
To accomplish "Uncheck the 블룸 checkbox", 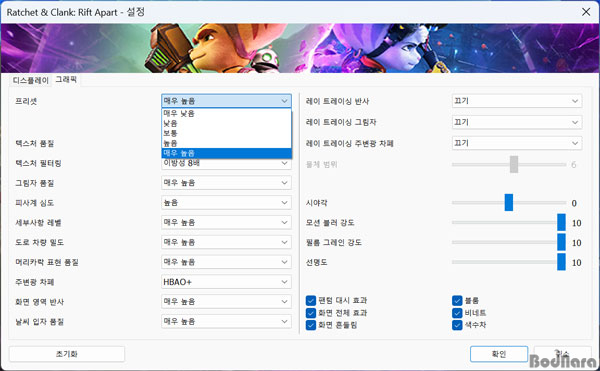I will [x=457, y=301].
